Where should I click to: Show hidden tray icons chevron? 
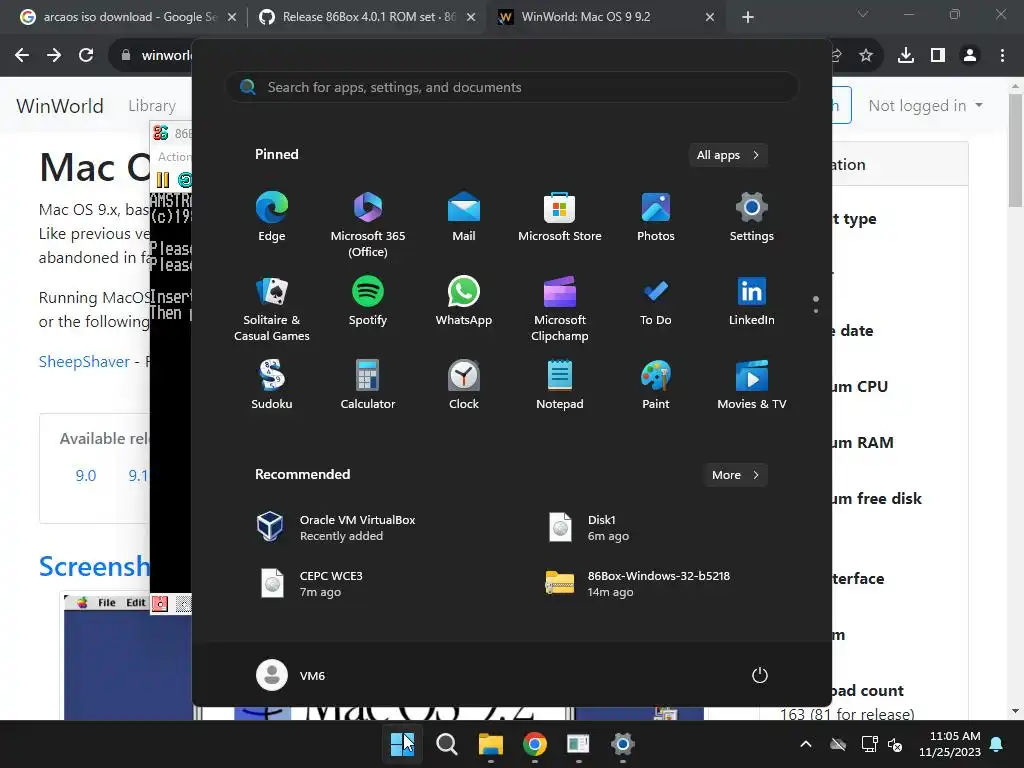[806, 744]
